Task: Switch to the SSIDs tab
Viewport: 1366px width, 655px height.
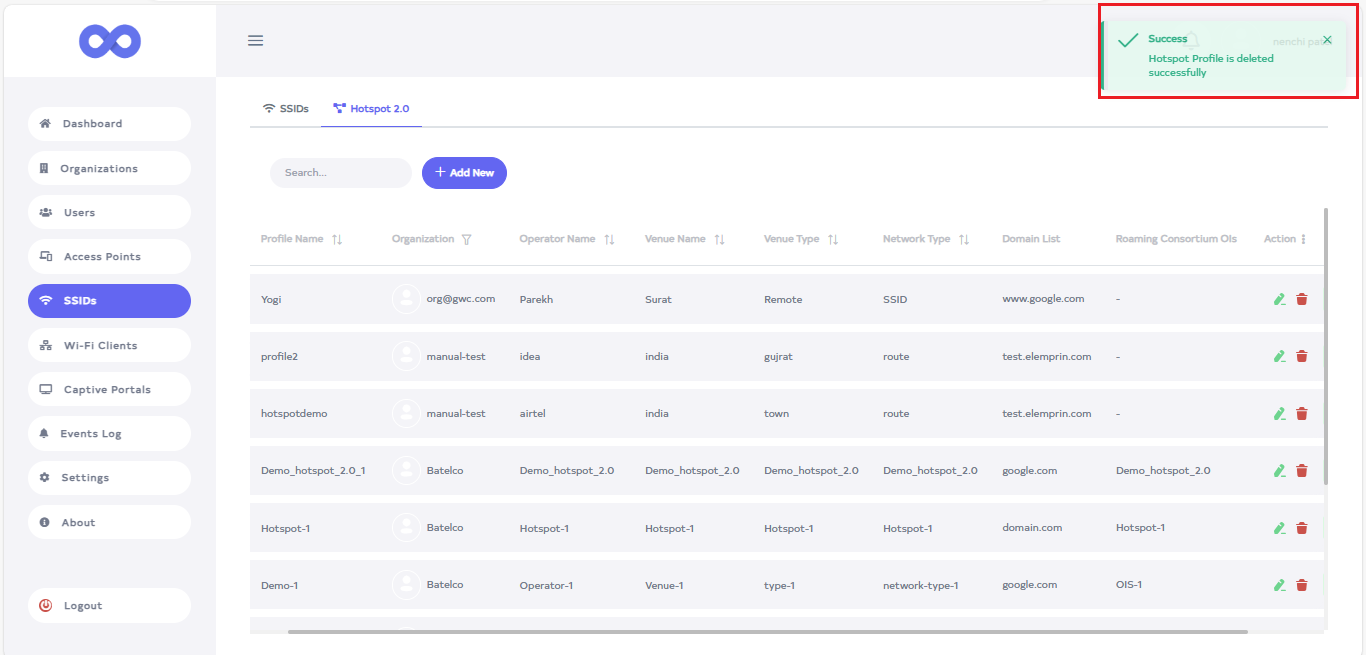Action: tap(285, 108)
